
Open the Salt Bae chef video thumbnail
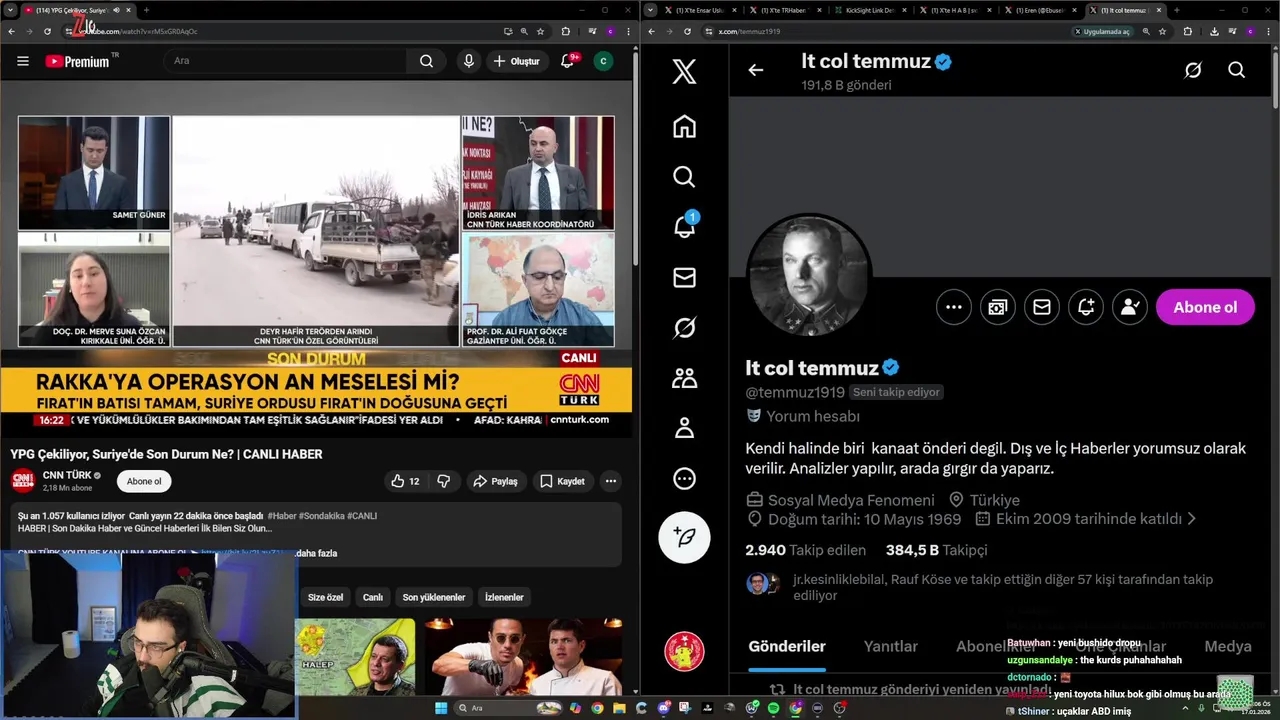(x=523, y=656)
